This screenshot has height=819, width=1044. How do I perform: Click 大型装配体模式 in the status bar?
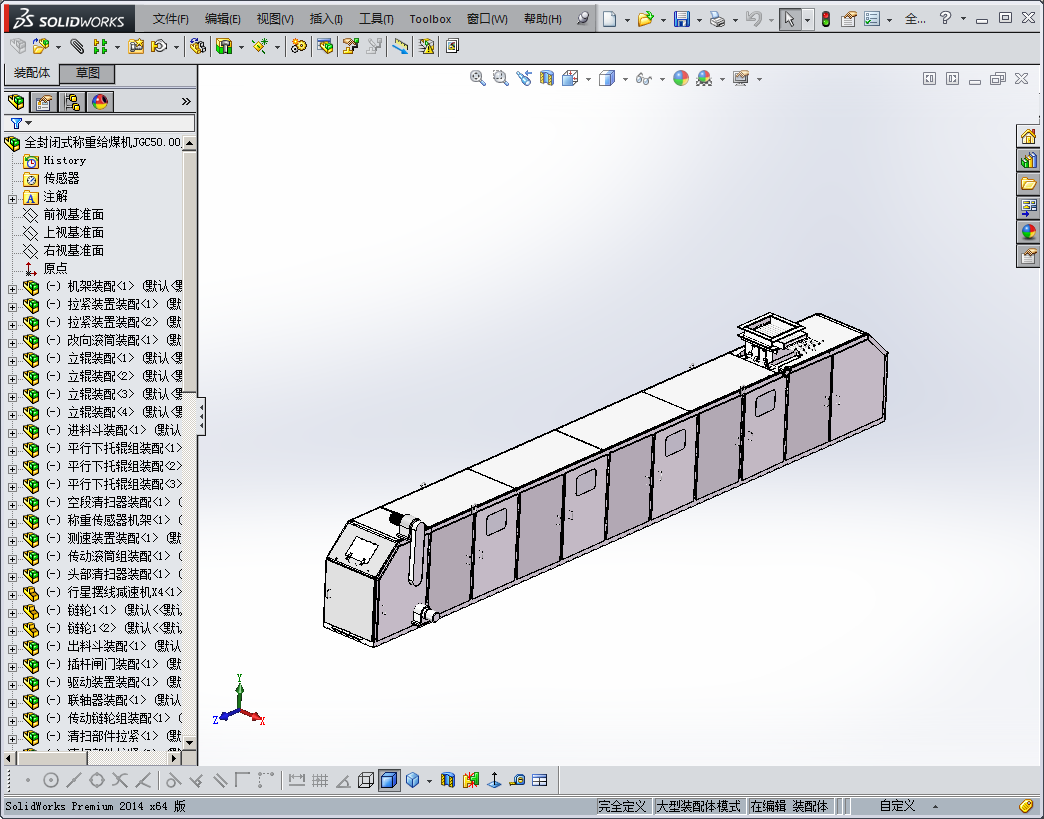[x=698, y=806]
